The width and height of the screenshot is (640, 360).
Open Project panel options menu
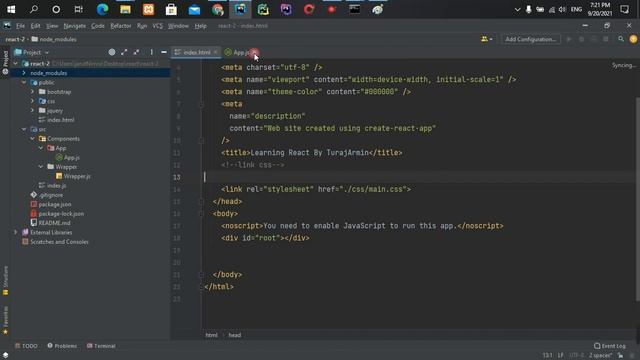151,52
